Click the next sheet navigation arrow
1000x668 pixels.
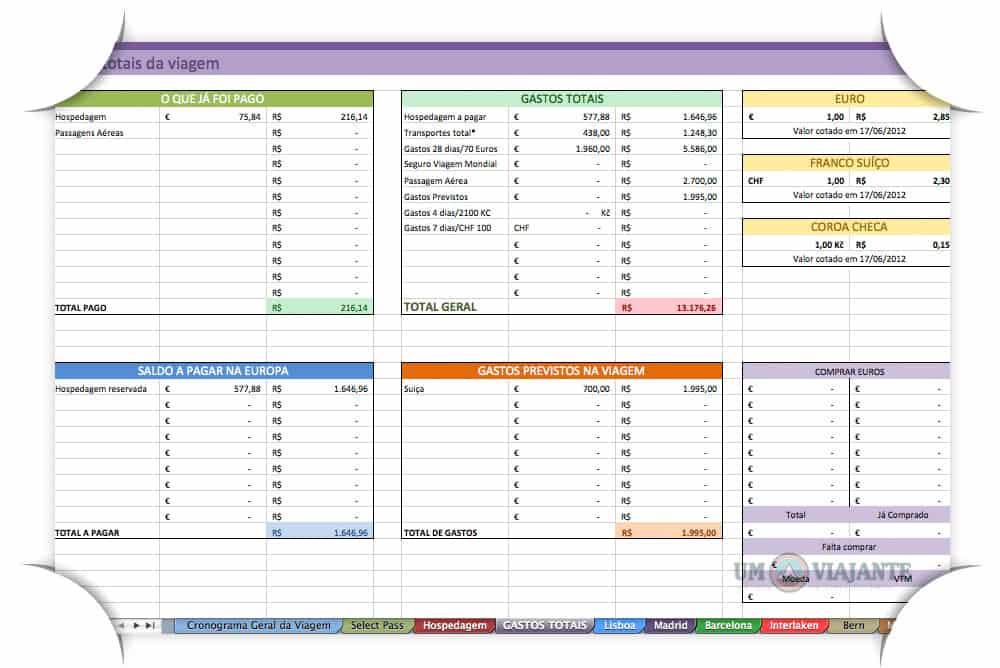(137, 624)
